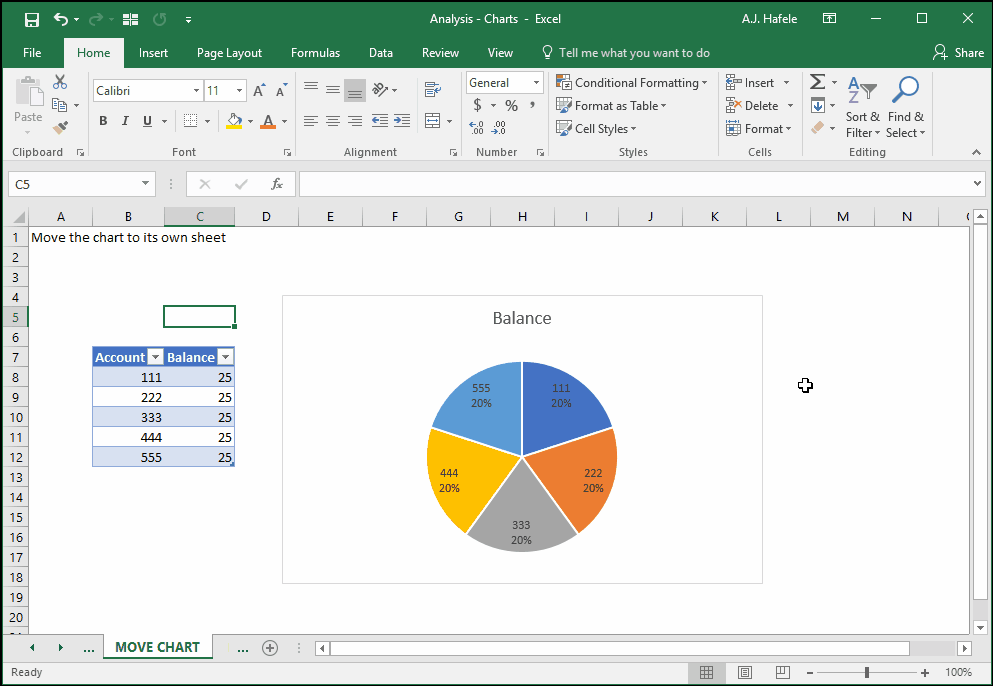Apply the fill color bucket
This screenshot has height=686, width=993.
(x=234, y=120)
